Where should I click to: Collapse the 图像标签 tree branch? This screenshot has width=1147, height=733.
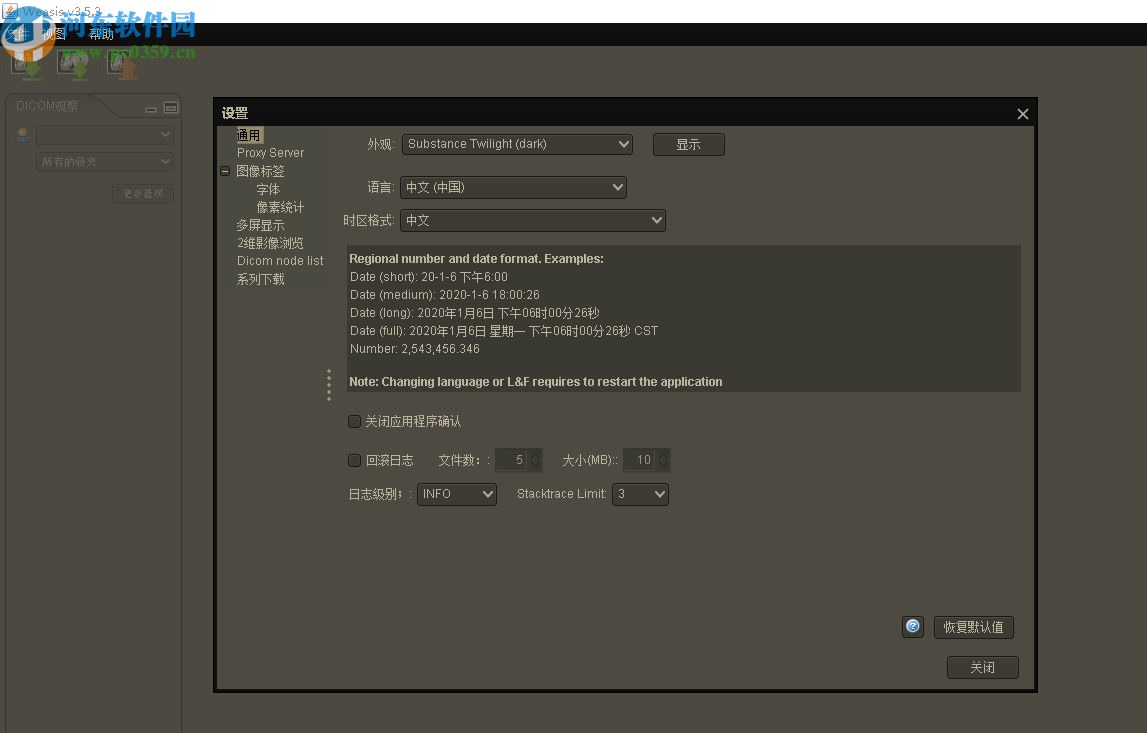[225, 170]
